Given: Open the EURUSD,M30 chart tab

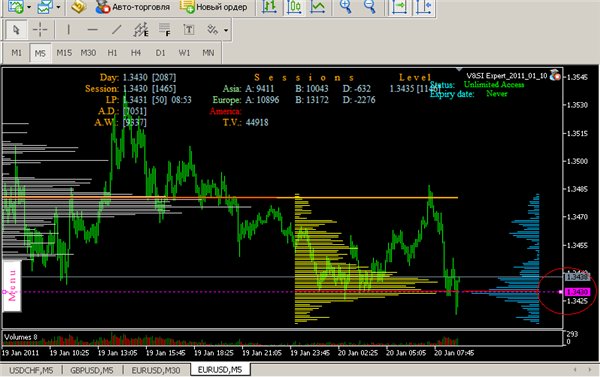Looking at the screenshot, I should (x=156, y=370).
